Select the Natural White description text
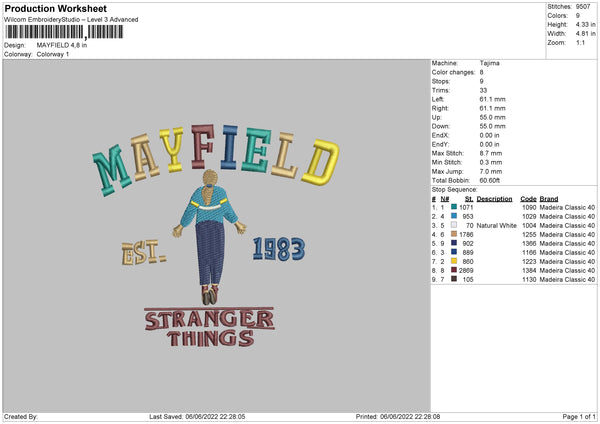Image resolution: width=600 pixels, height=424 pixels. pos(497,225)
